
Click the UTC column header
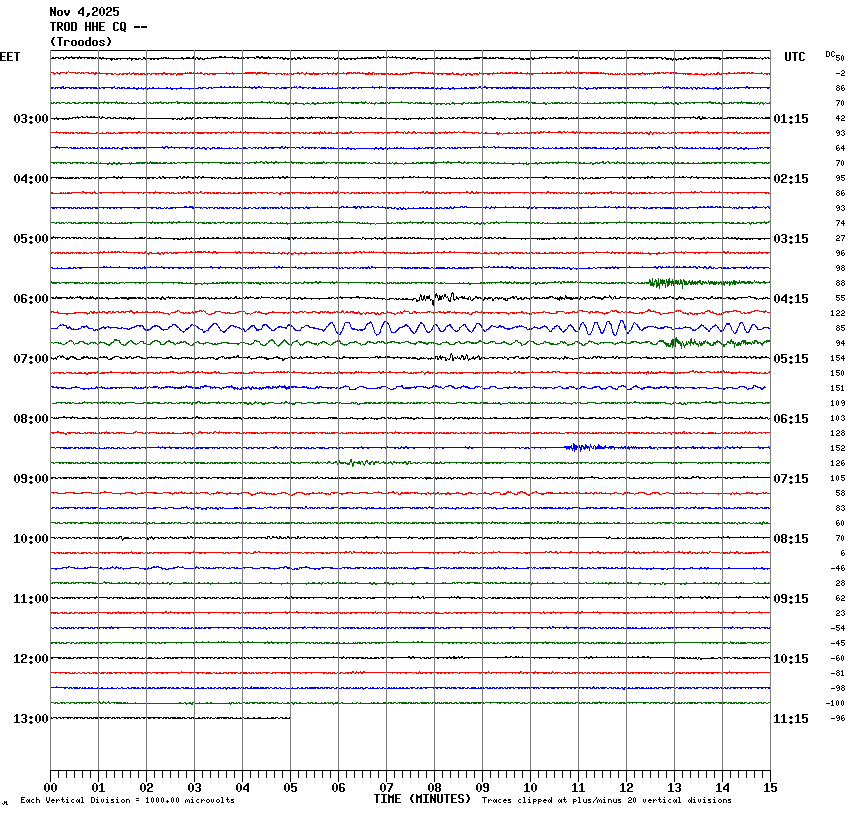click(795, 57)
